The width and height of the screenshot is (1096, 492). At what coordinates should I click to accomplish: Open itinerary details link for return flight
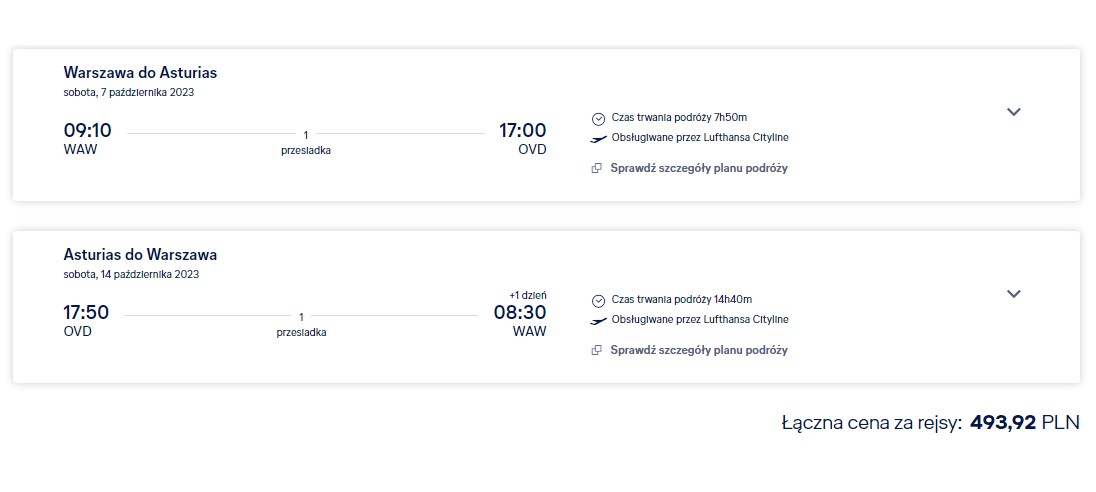point(699,350)
